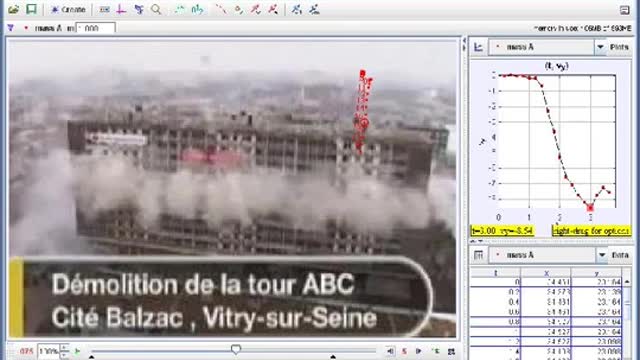The height and width of the screenshot is (360, 640).
Task: Click the right-drag for options hint
Action: [591, 231]
